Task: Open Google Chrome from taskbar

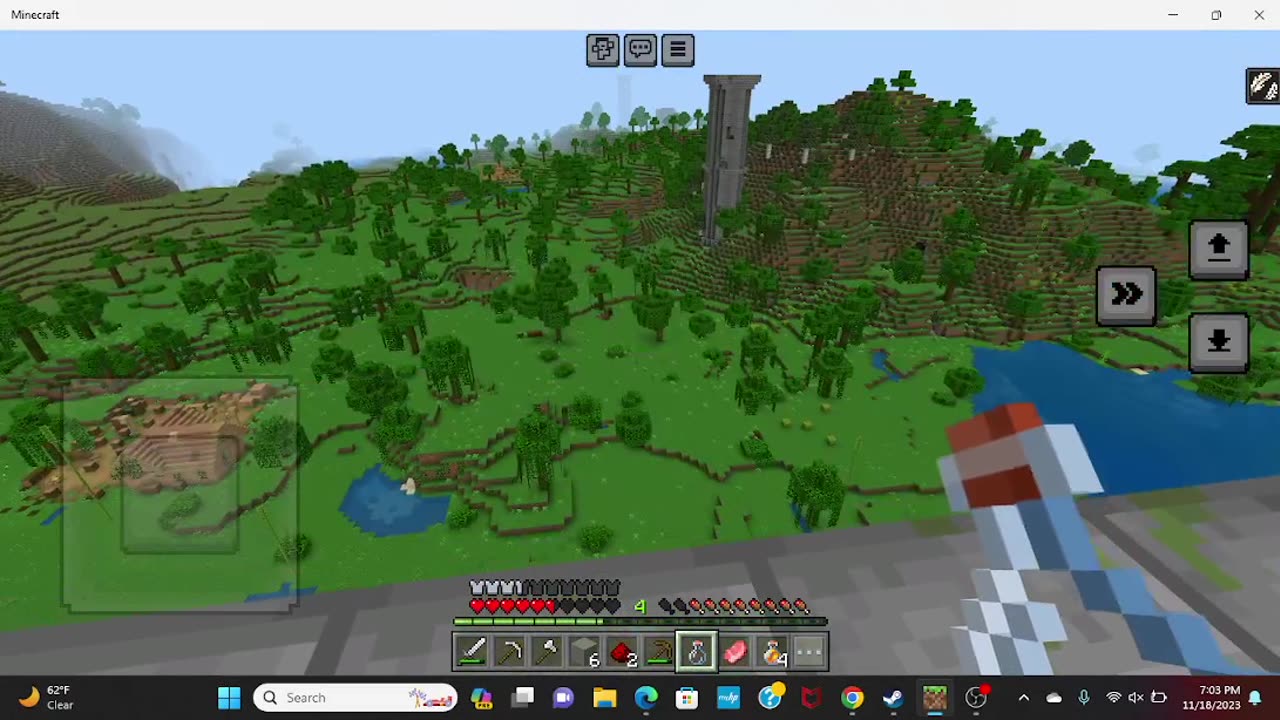Action: (852, 698)
